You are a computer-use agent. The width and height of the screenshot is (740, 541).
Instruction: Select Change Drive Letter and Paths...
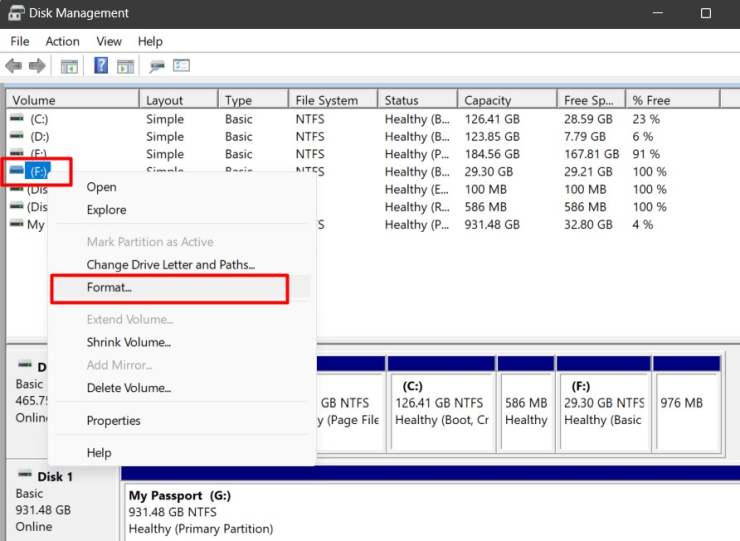(x=170, y=265)
